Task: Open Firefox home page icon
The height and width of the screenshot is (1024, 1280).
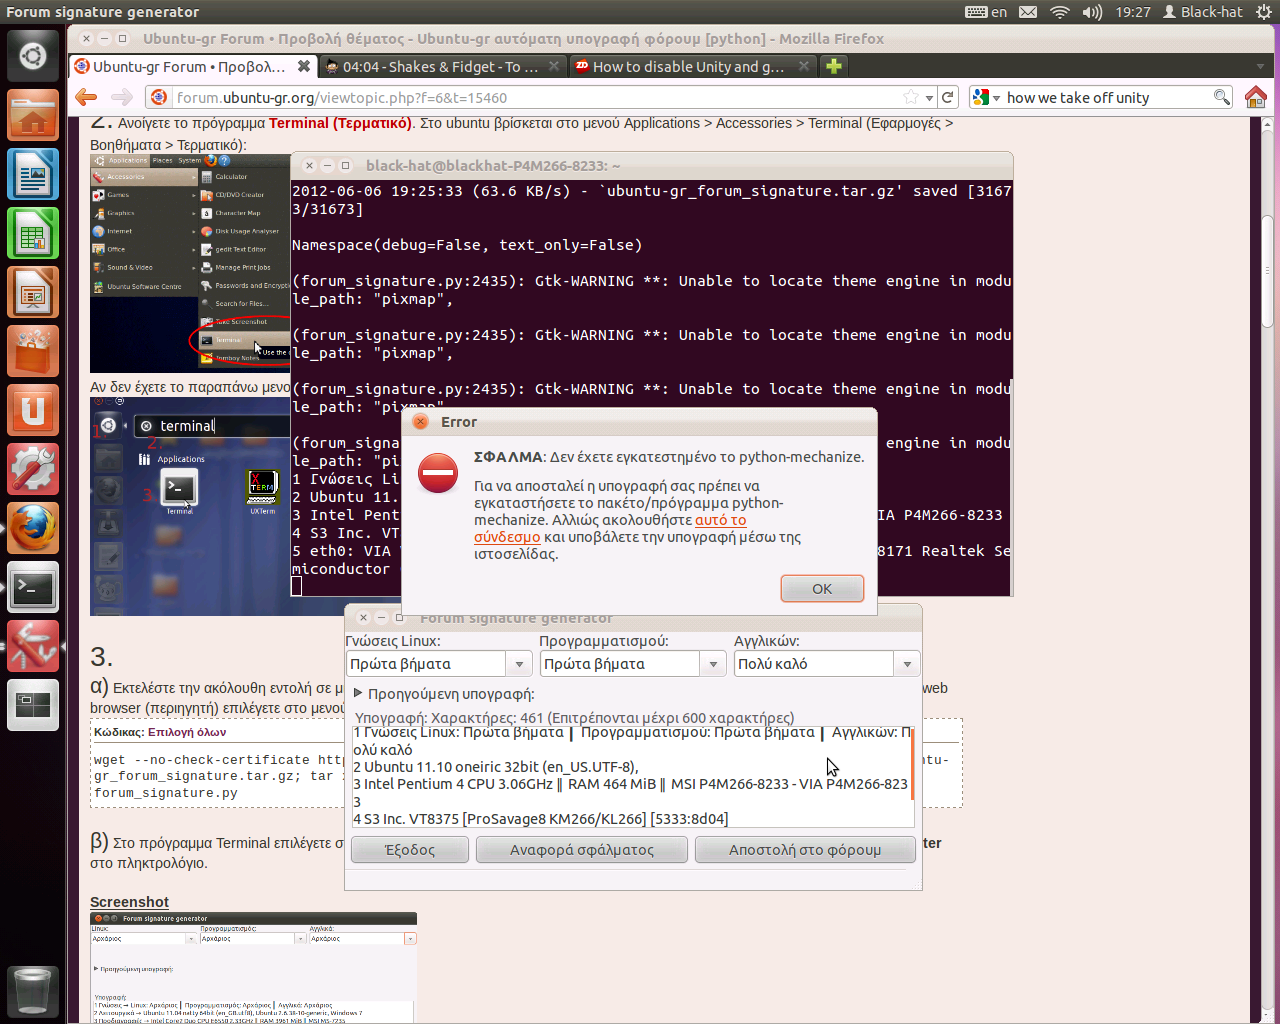Action: [x=1255, y=97]
